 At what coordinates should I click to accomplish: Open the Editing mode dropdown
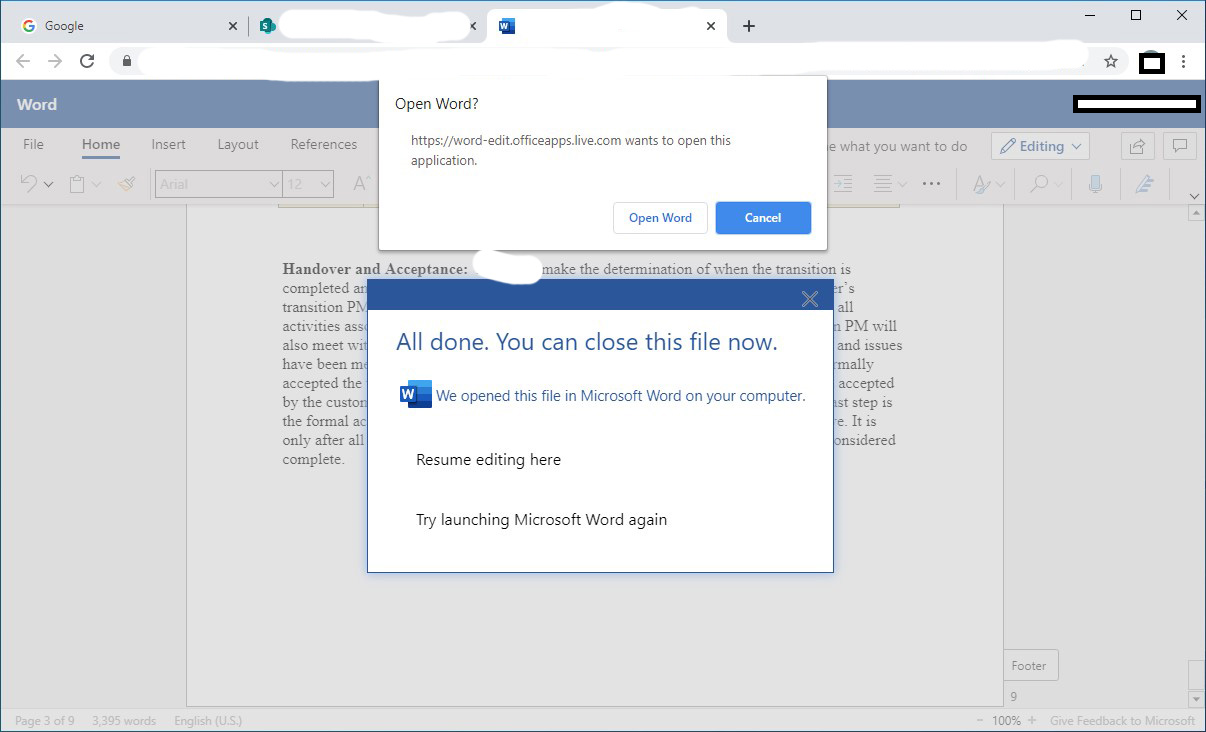pos(1040,146)
